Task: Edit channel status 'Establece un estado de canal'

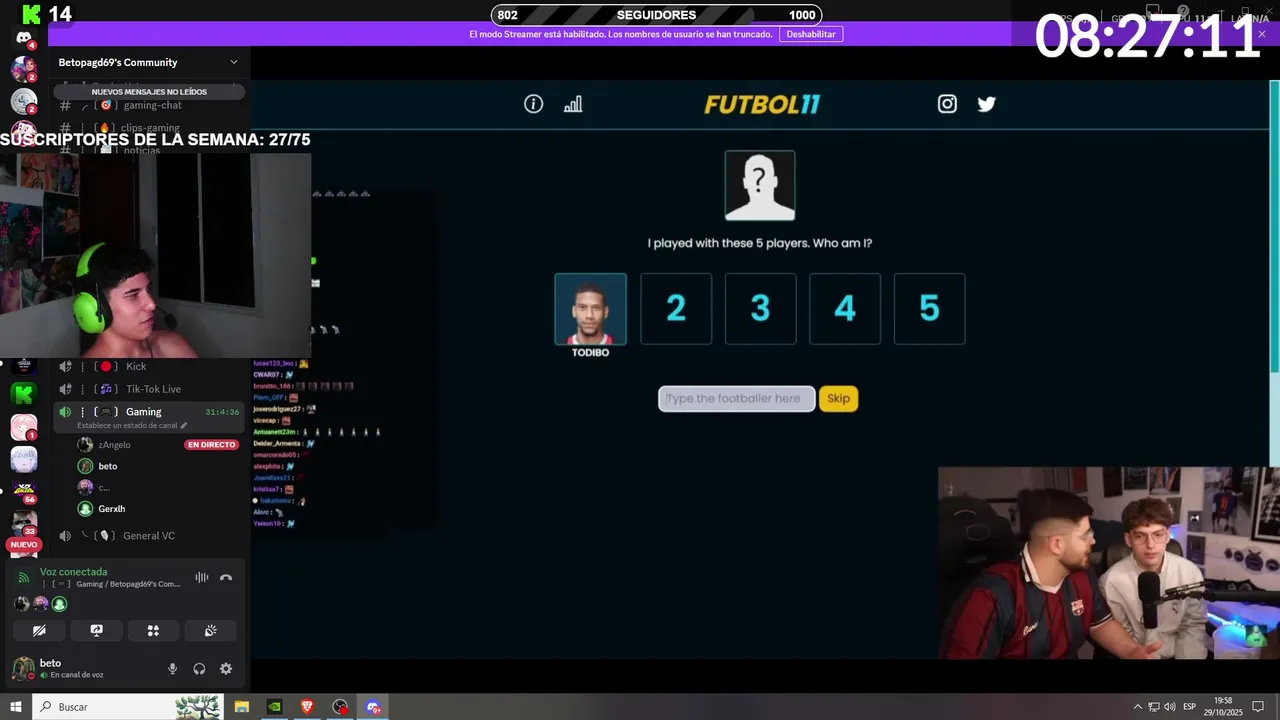Action: click(132, 426)
